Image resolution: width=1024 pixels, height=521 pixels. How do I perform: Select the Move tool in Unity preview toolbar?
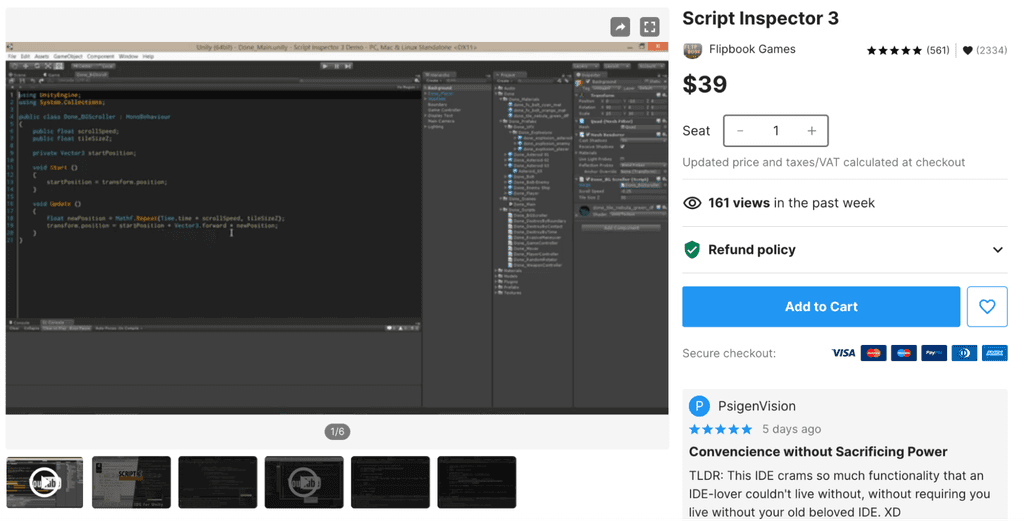[x=25, y=66]
